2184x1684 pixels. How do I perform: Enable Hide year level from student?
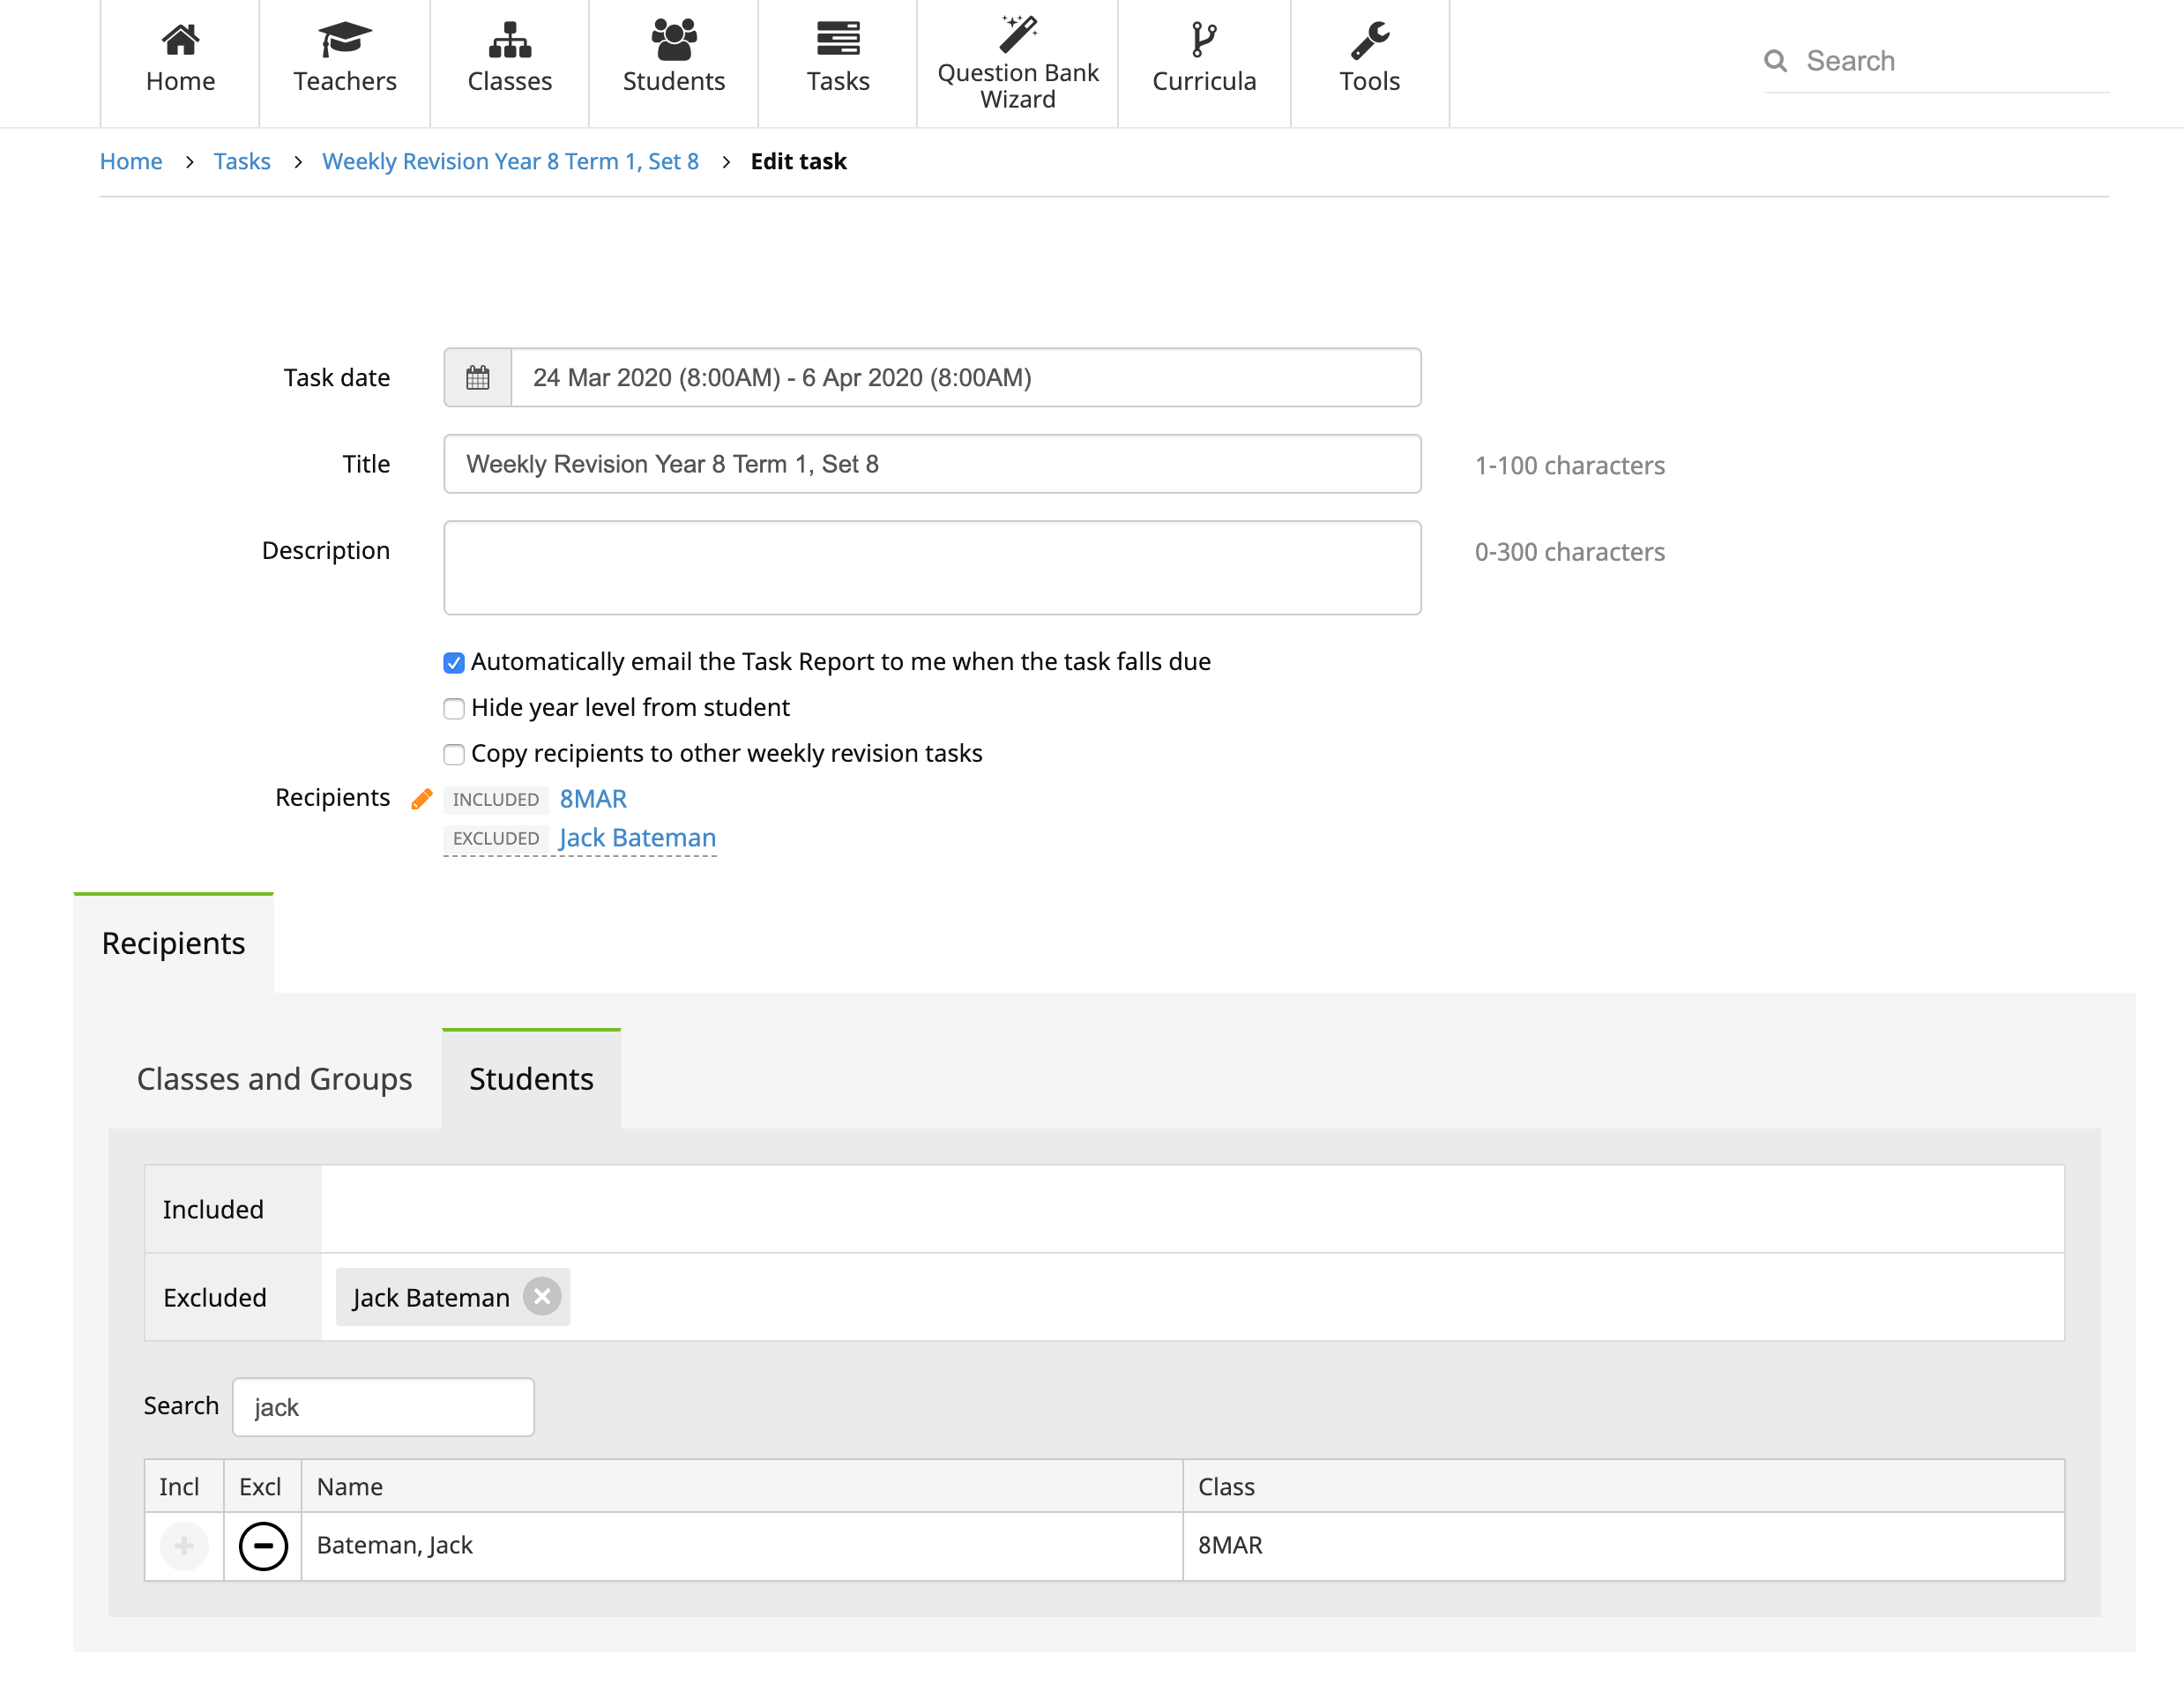[454, 708]
